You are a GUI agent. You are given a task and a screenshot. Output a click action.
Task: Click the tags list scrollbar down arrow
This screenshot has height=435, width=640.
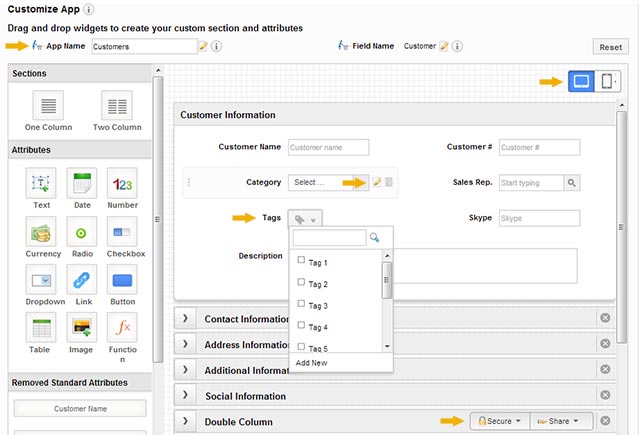[x=387, y=345]
